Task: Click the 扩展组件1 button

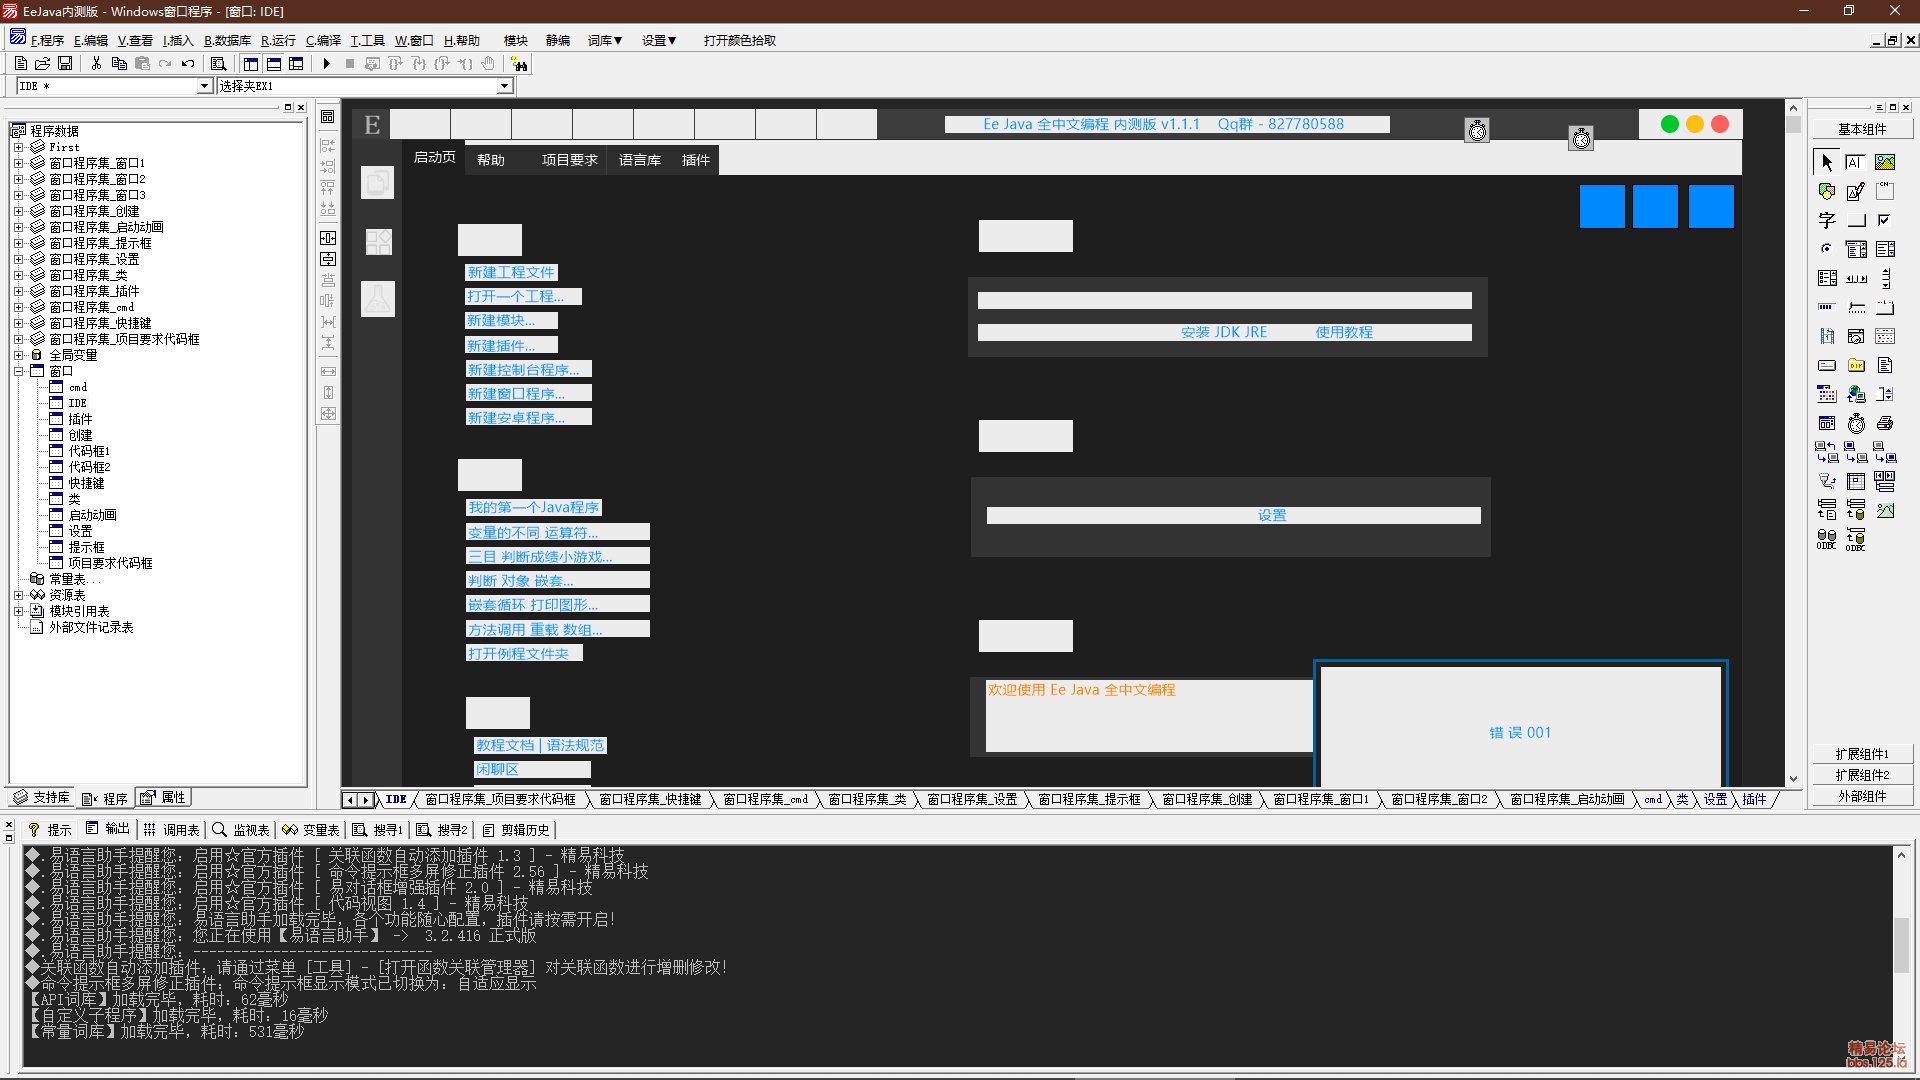Action: tap(1862, 754)
